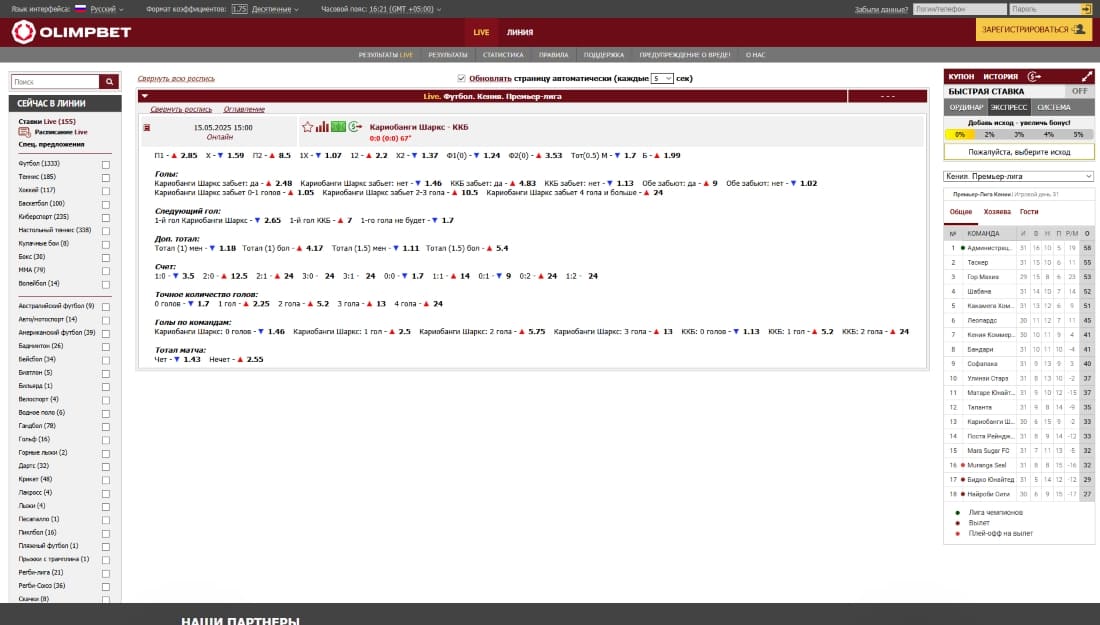Screen dimensions: 1100x625
Task: Select the Система bet type tab
Action: pos(1054,107)
